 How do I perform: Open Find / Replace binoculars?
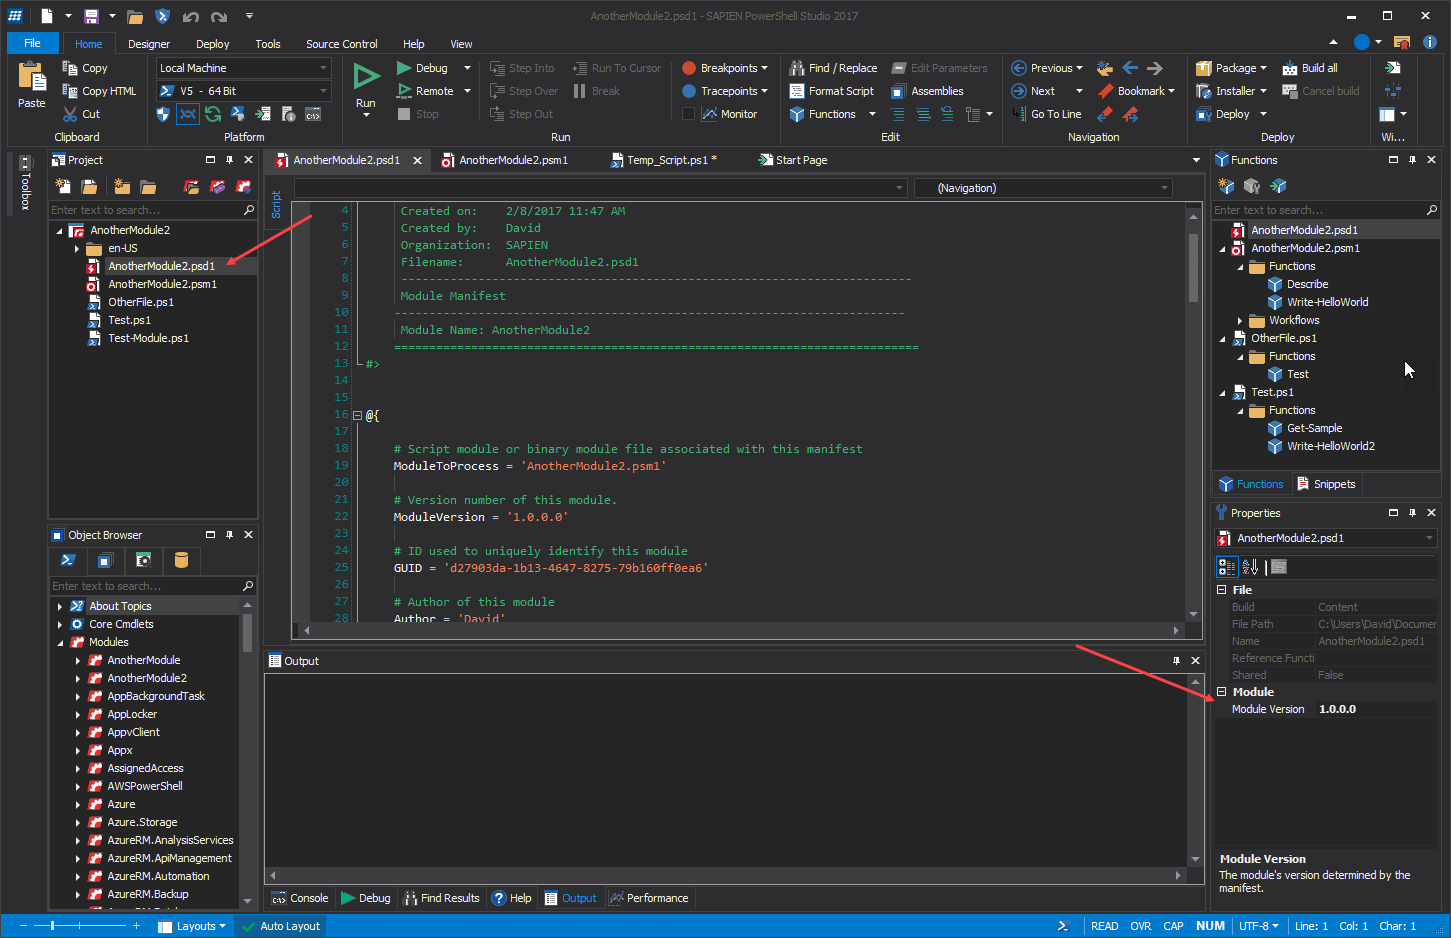[833, 68]
